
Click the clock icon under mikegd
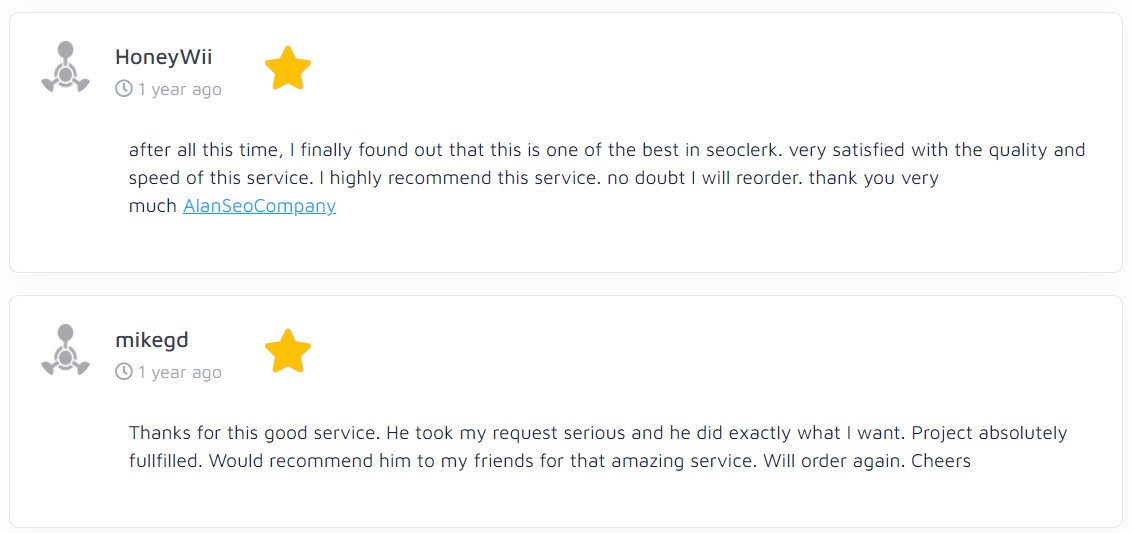point(124,372)
